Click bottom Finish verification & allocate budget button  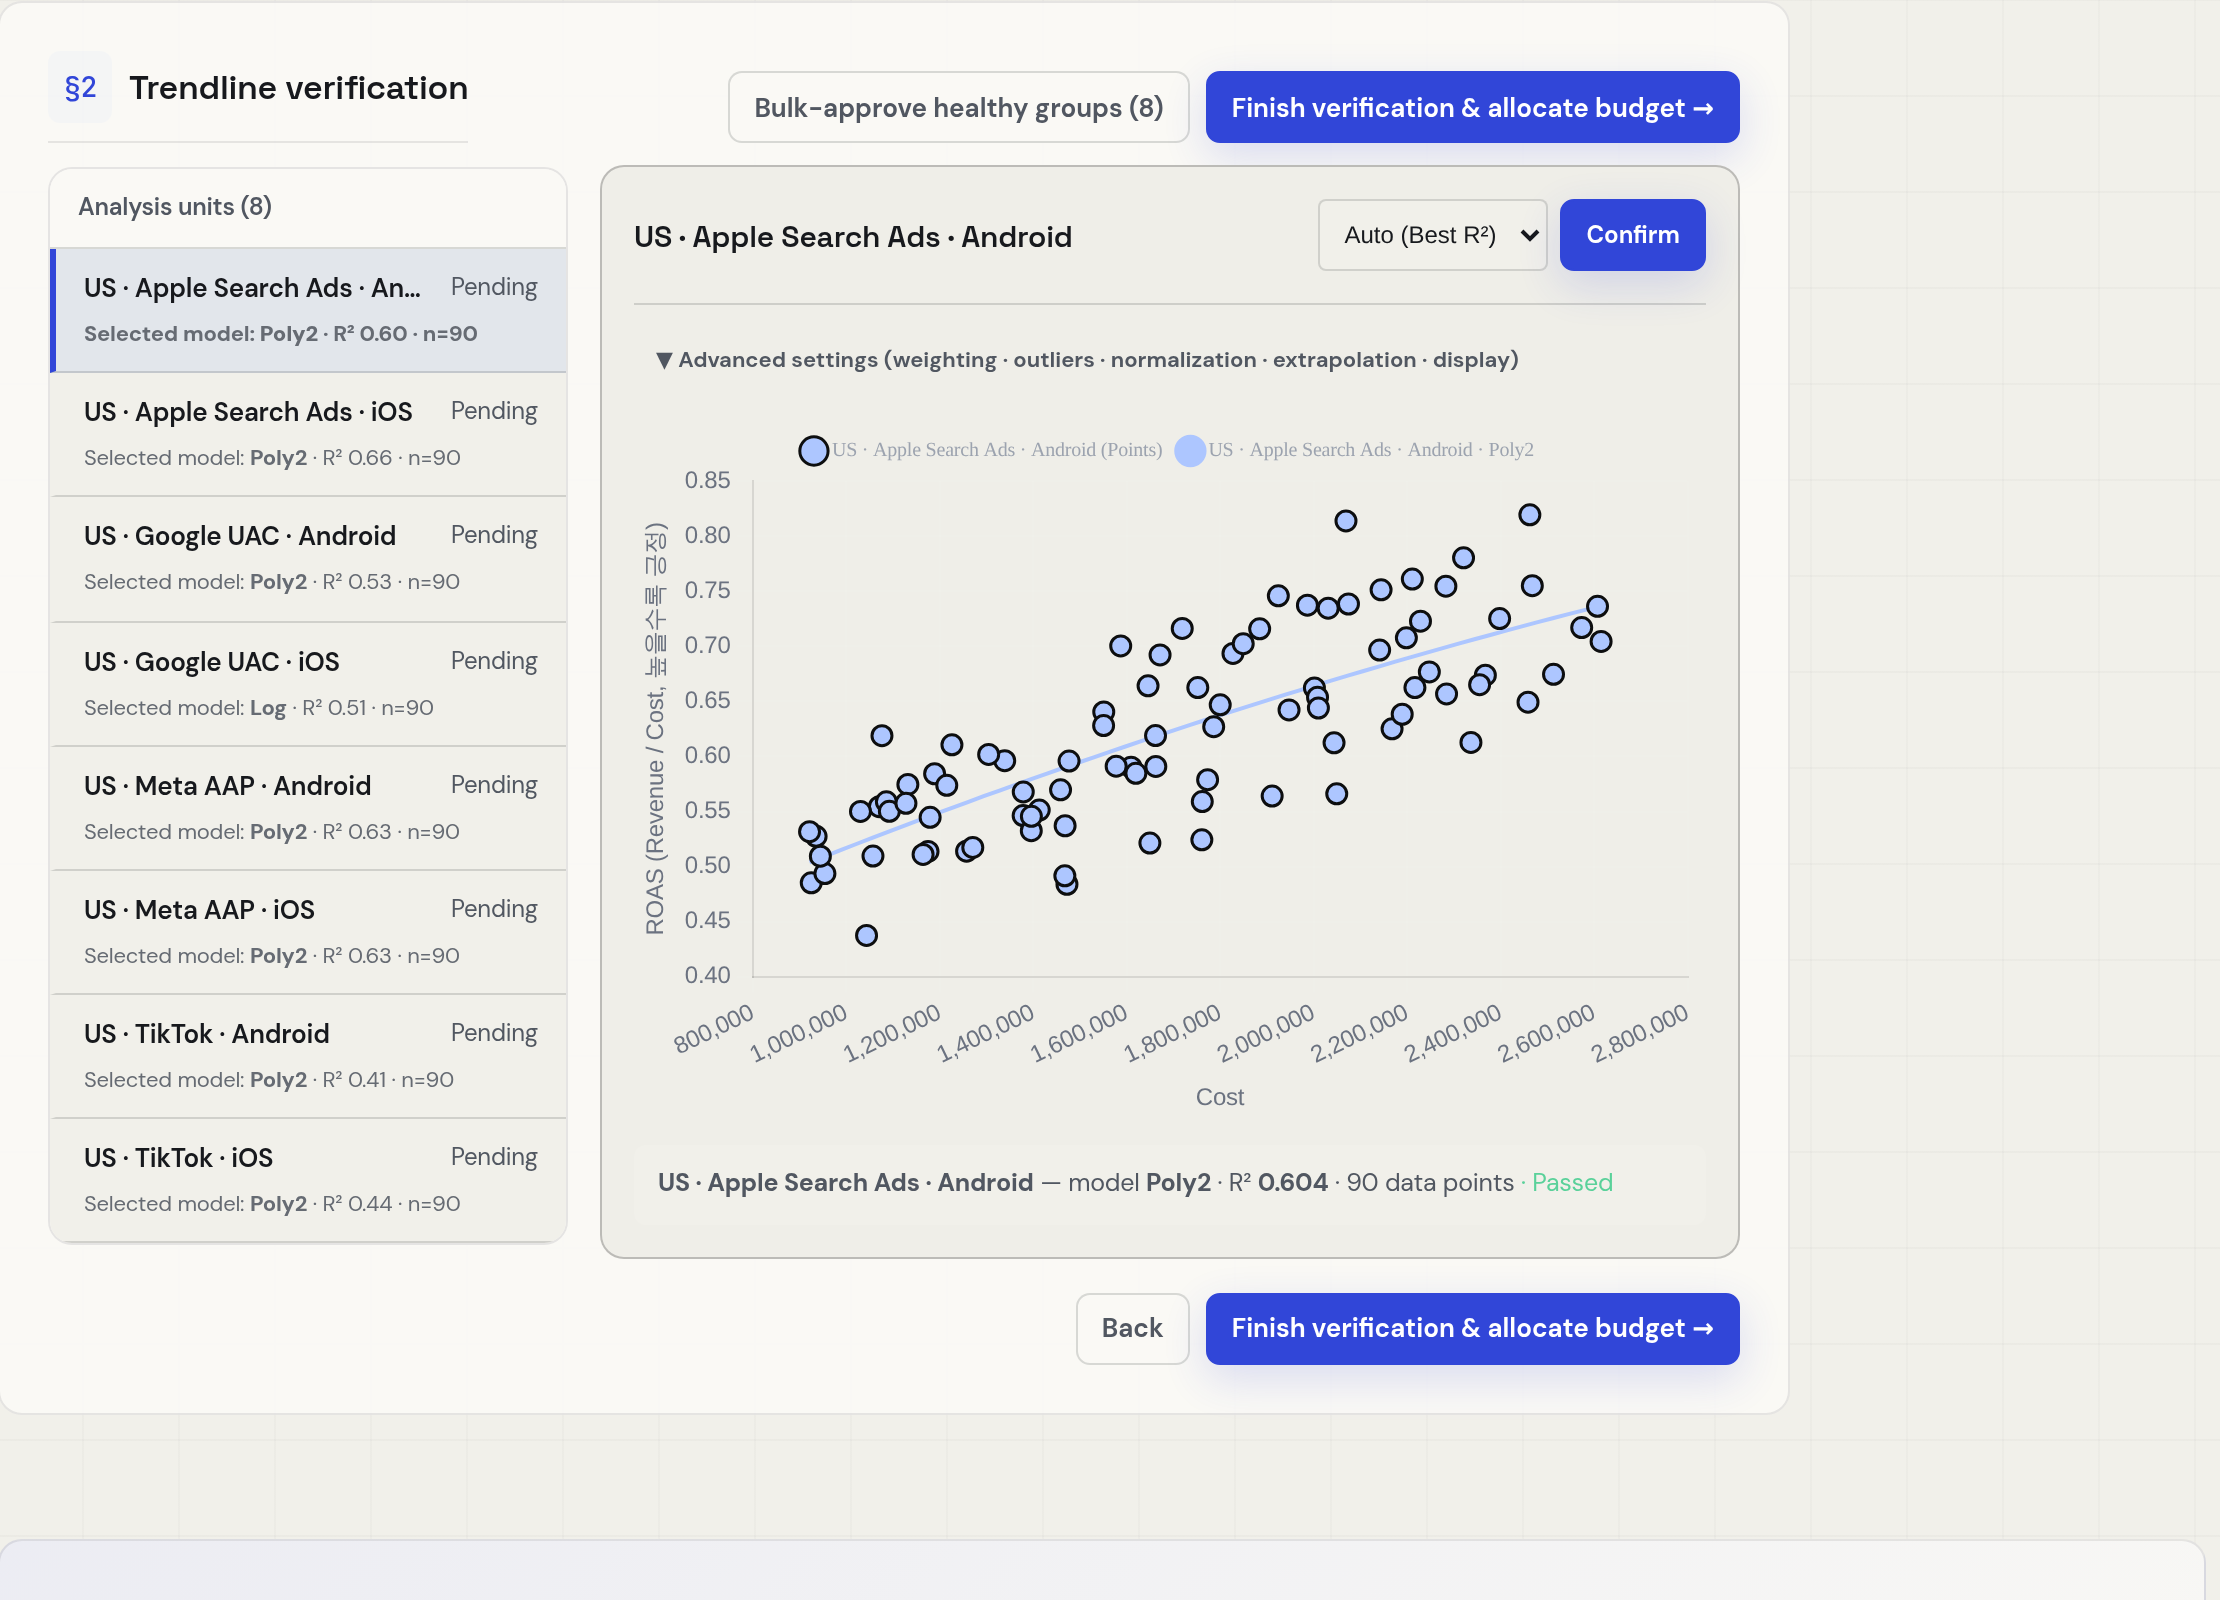[x=1472, y=1328]
